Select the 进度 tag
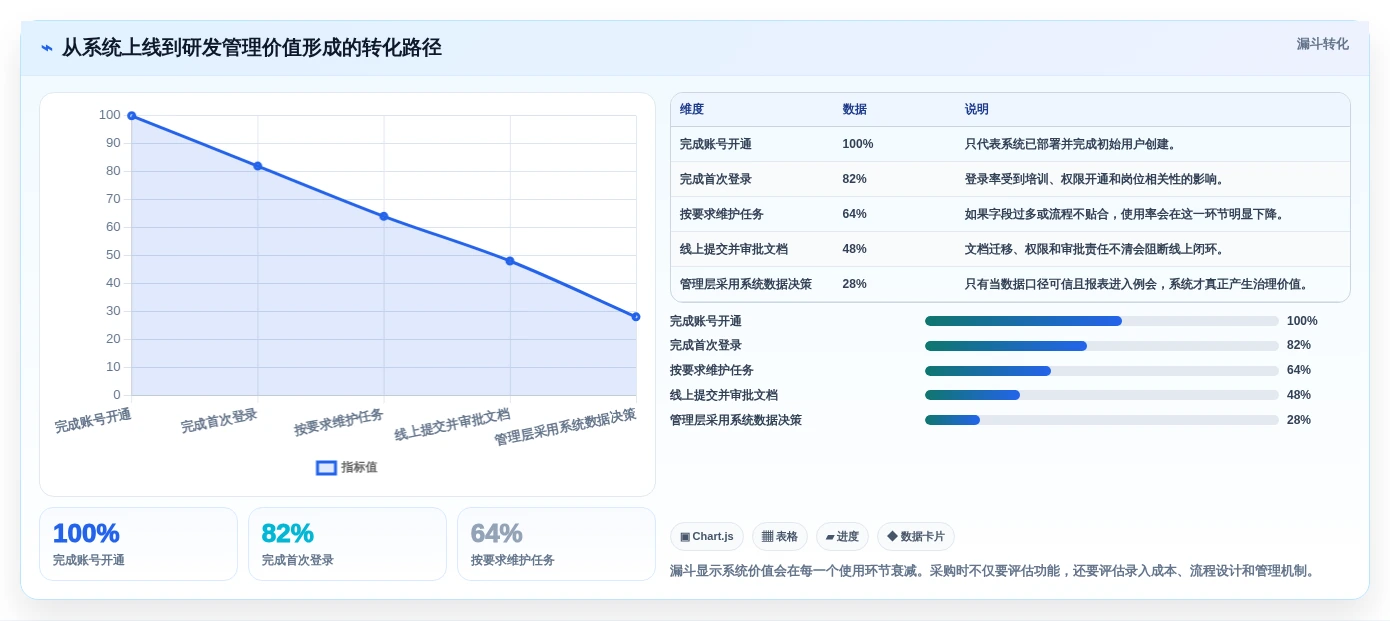1390x621 pixels. pos(842,536)
